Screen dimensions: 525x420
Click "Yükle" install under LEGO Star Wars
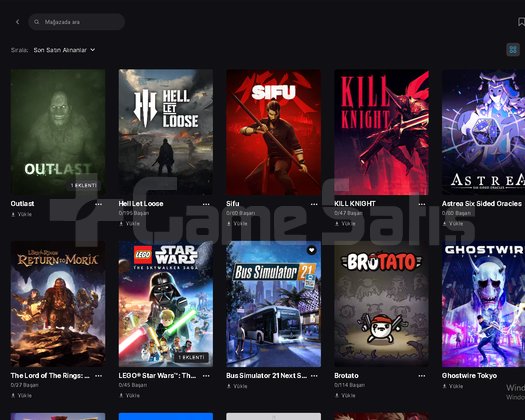click(x=130, y=396)
